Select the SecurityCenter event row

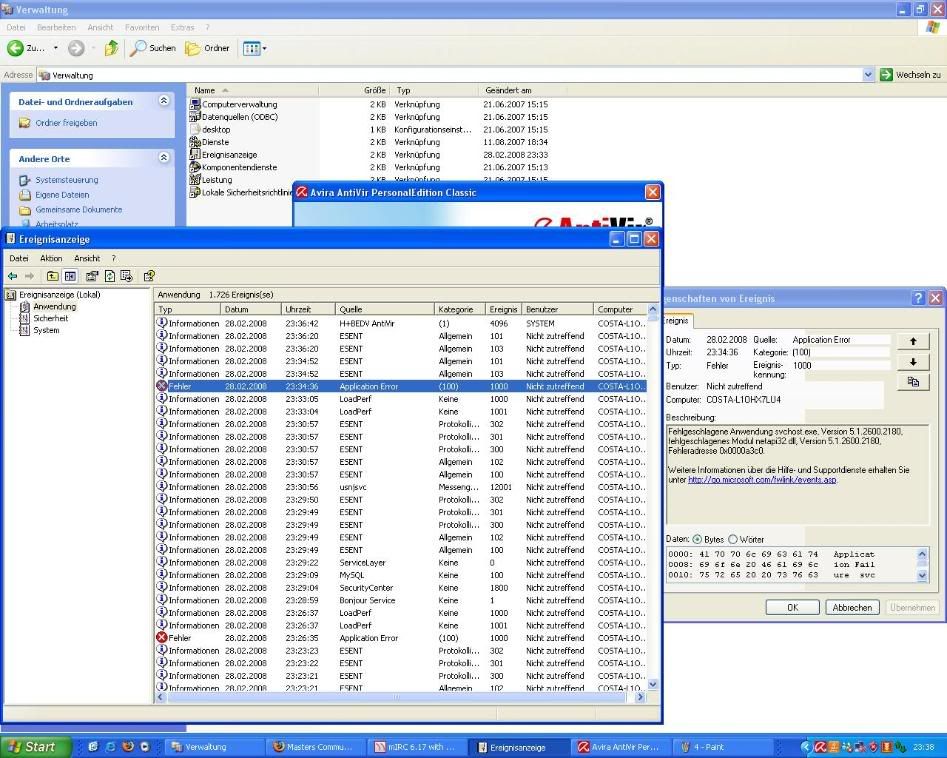(400, 587)
